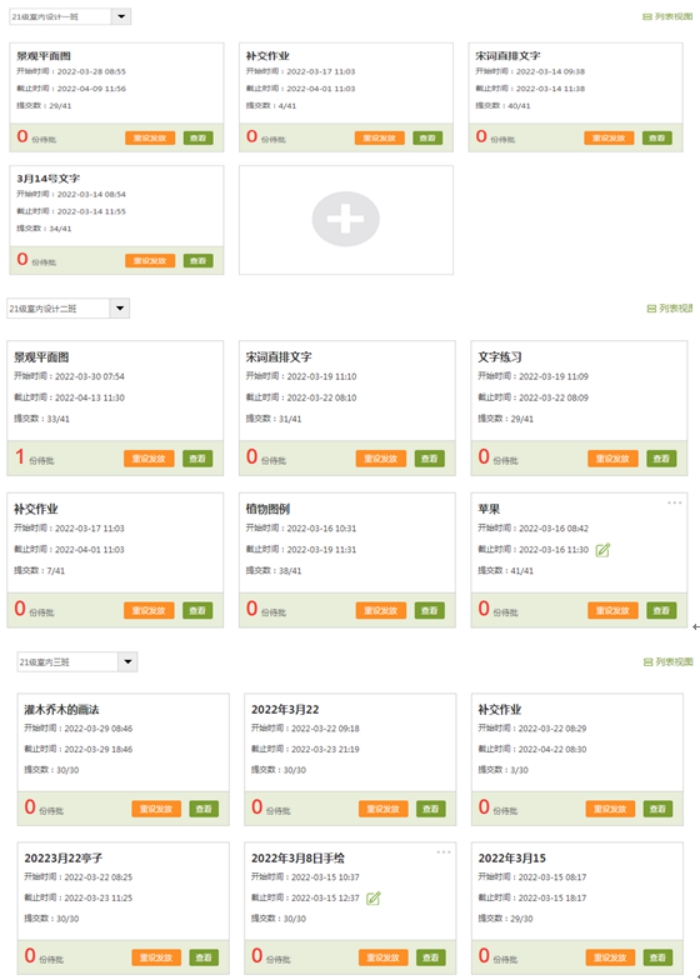The width and height of the screenshot is (700, 980).
Task: Select the 补交作业 card in class three
Action: click(500, 709)
